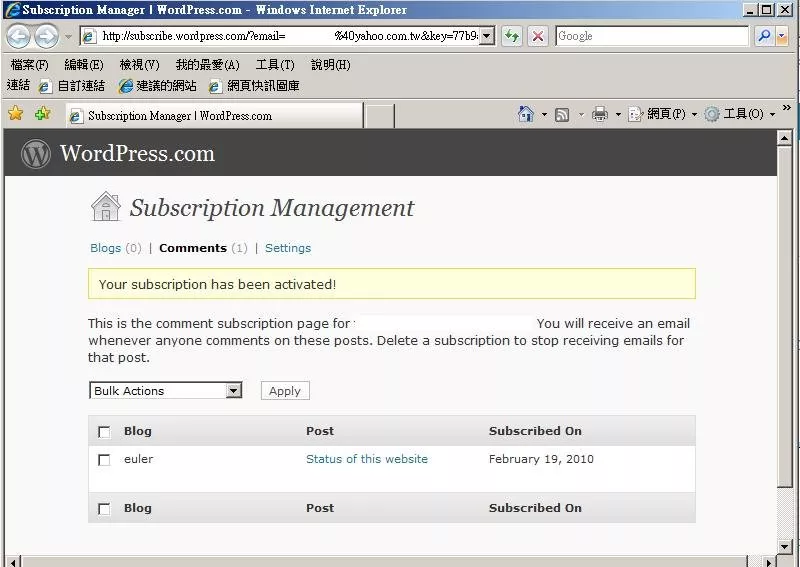Click the RSS Feeds toolbar icon

pos(562,114)
